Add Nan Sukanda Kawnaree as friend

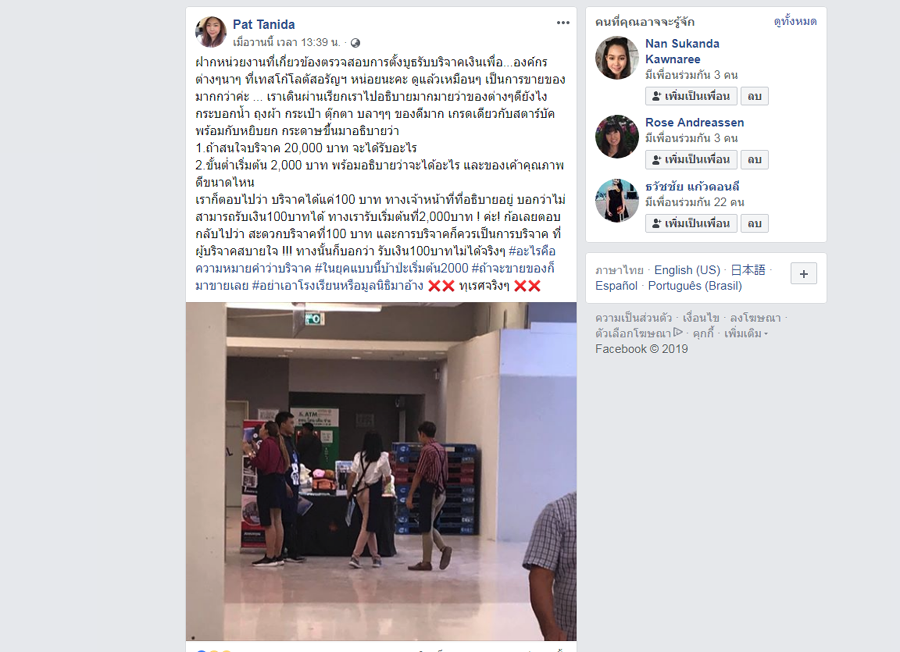coord(691,96)
